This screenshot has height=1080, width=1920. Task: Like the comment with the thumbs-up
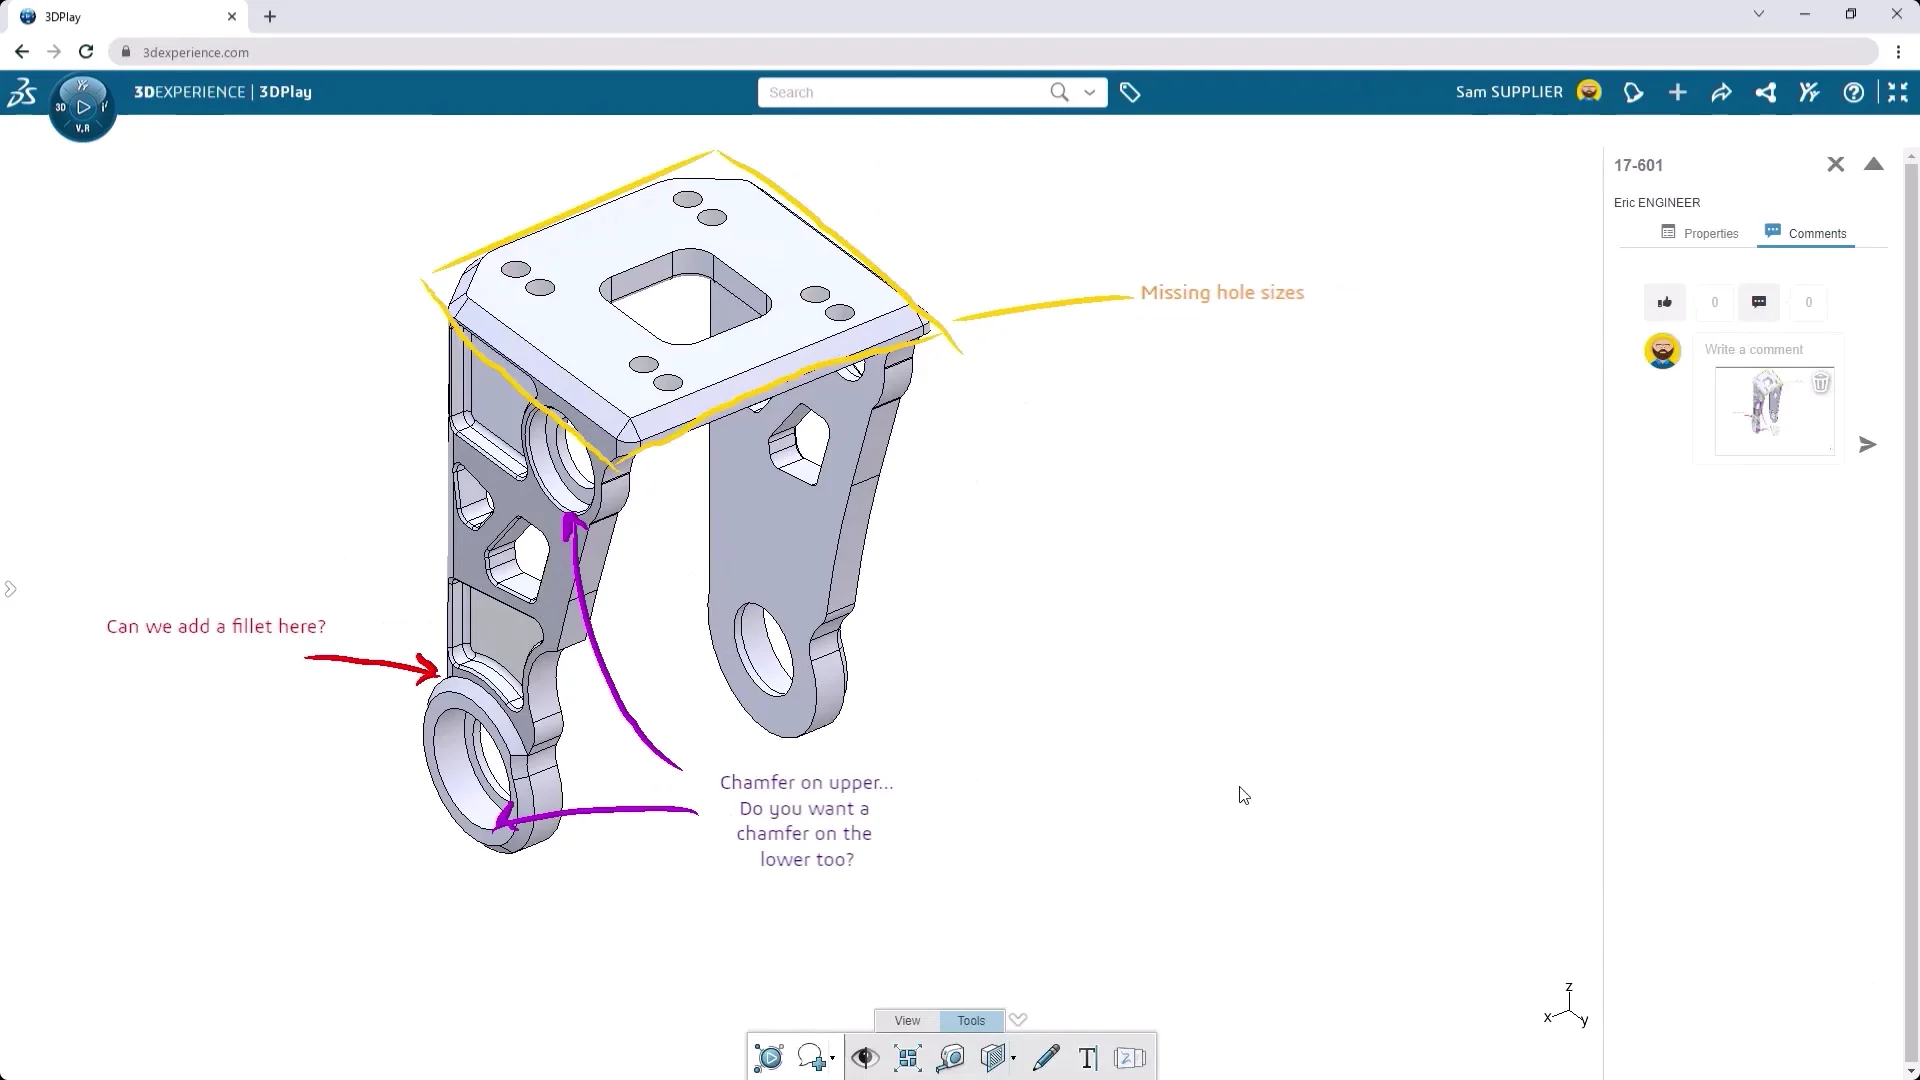coord(1664,302)
